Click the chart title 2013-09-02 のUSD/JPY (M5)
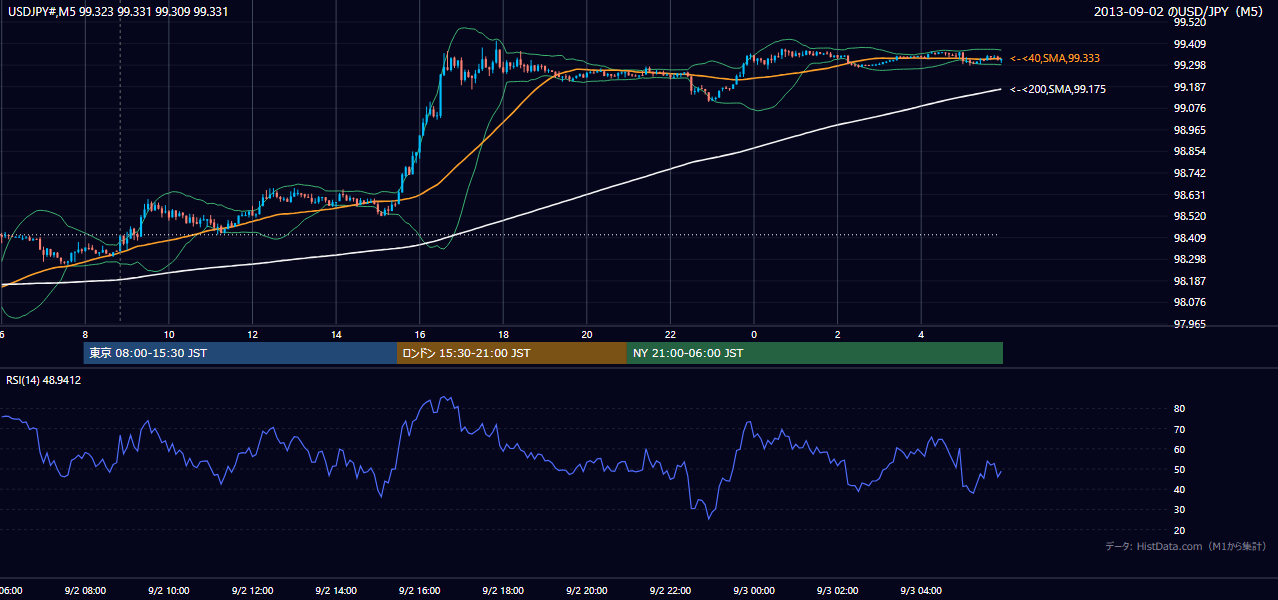 (x=1180, y=11)
